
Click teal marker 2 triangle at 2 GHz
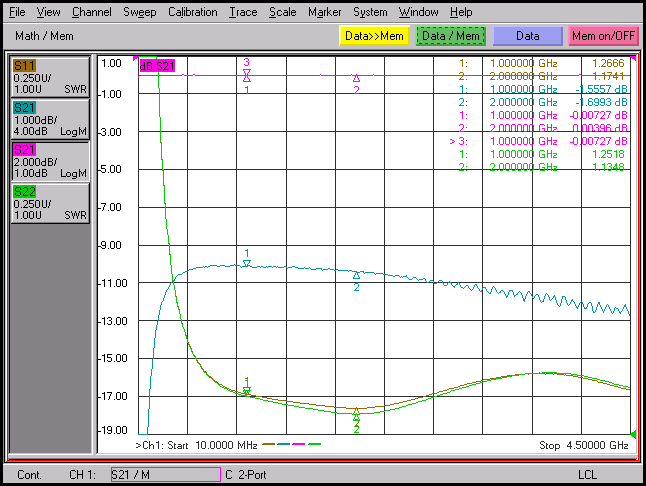[x=356, y=275]
